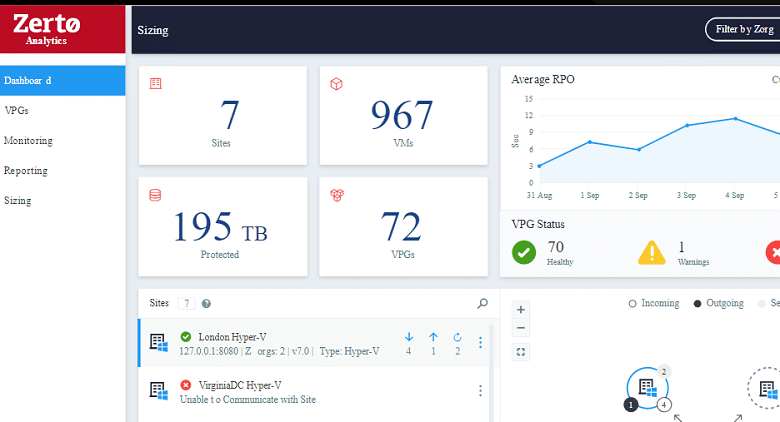This screenshot has height=422, width=780.
Task: Click London Hyper-V green status icon
Action: coord(186,337)
